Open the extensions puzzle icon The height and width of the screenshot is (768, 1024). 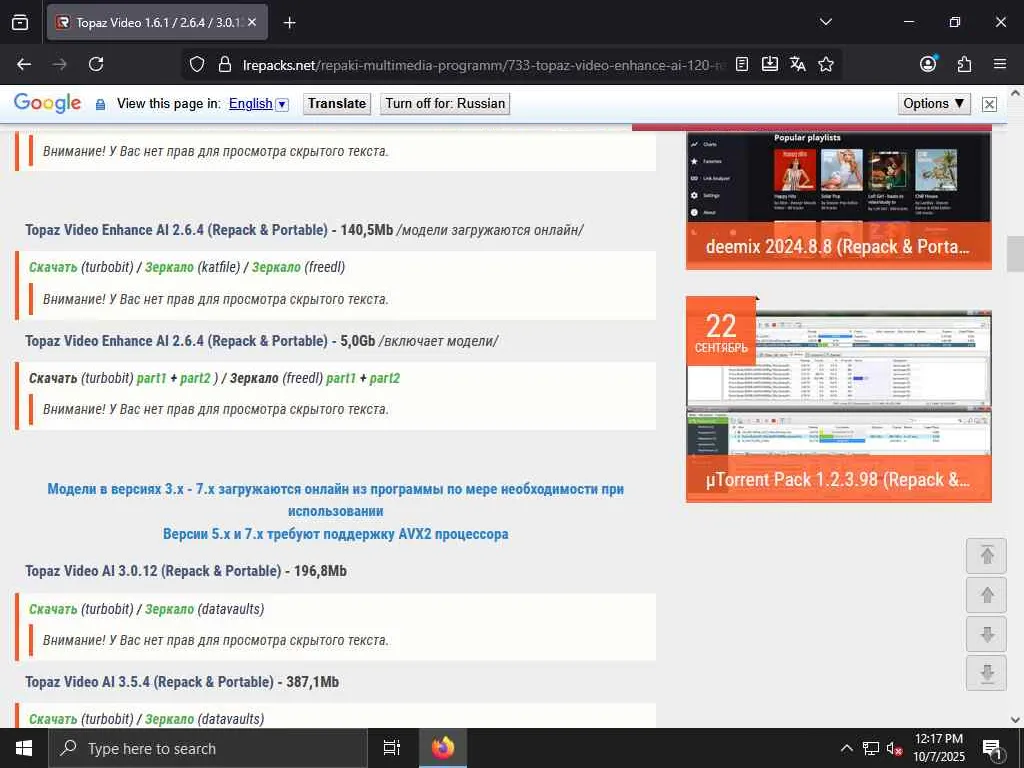click(964, 64)
